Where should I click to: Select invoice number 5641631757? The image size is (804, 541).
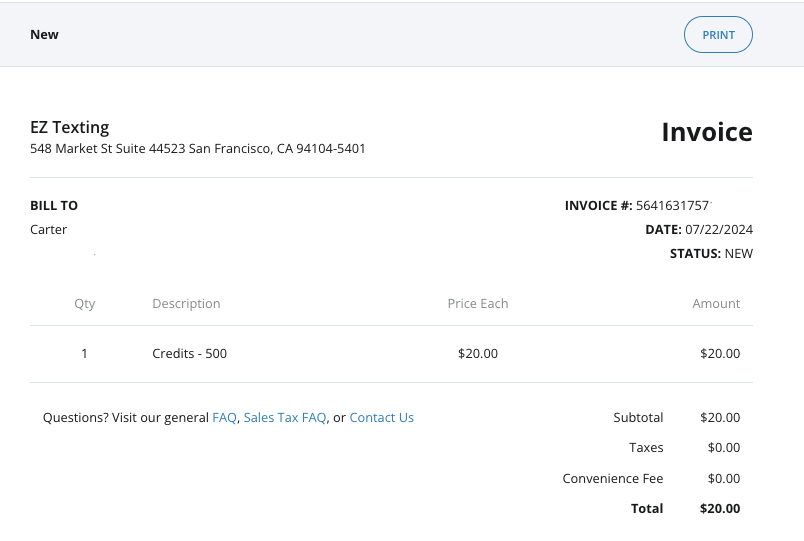(672, 206)
